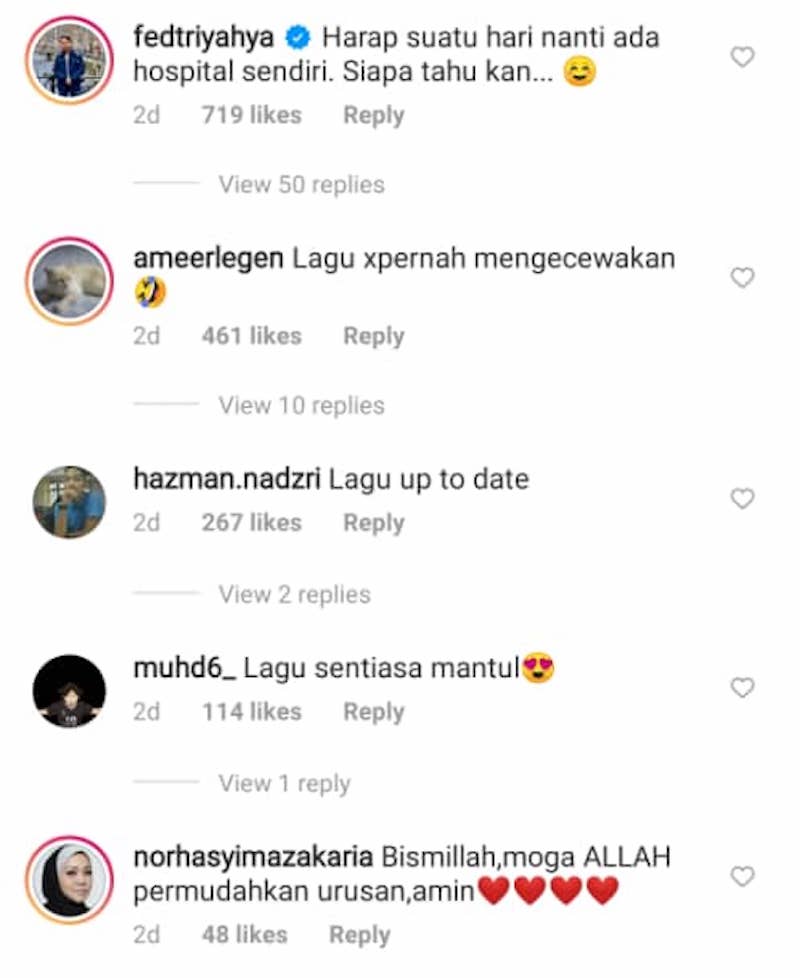Click the blue verified badge next to fedtriyahya
800x978 pixels.
coord(297,38)
